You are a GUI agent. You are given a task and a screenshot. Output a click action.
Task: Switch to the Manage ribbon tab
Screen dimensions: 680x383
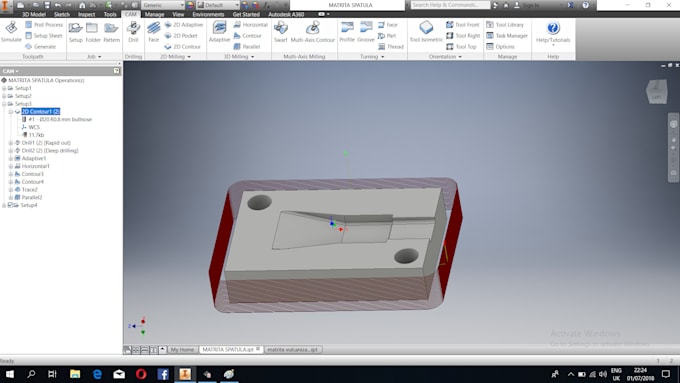click(x=154, y=14)
